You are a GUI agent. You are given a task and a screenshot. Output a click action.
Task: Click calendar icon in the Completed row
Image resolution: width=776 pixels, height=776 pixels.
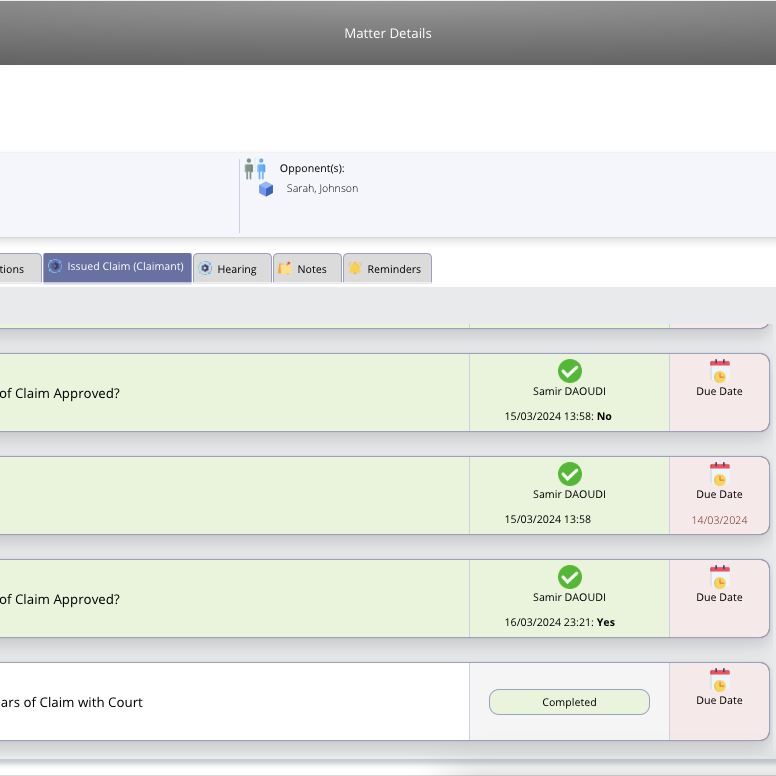(720, 680)
